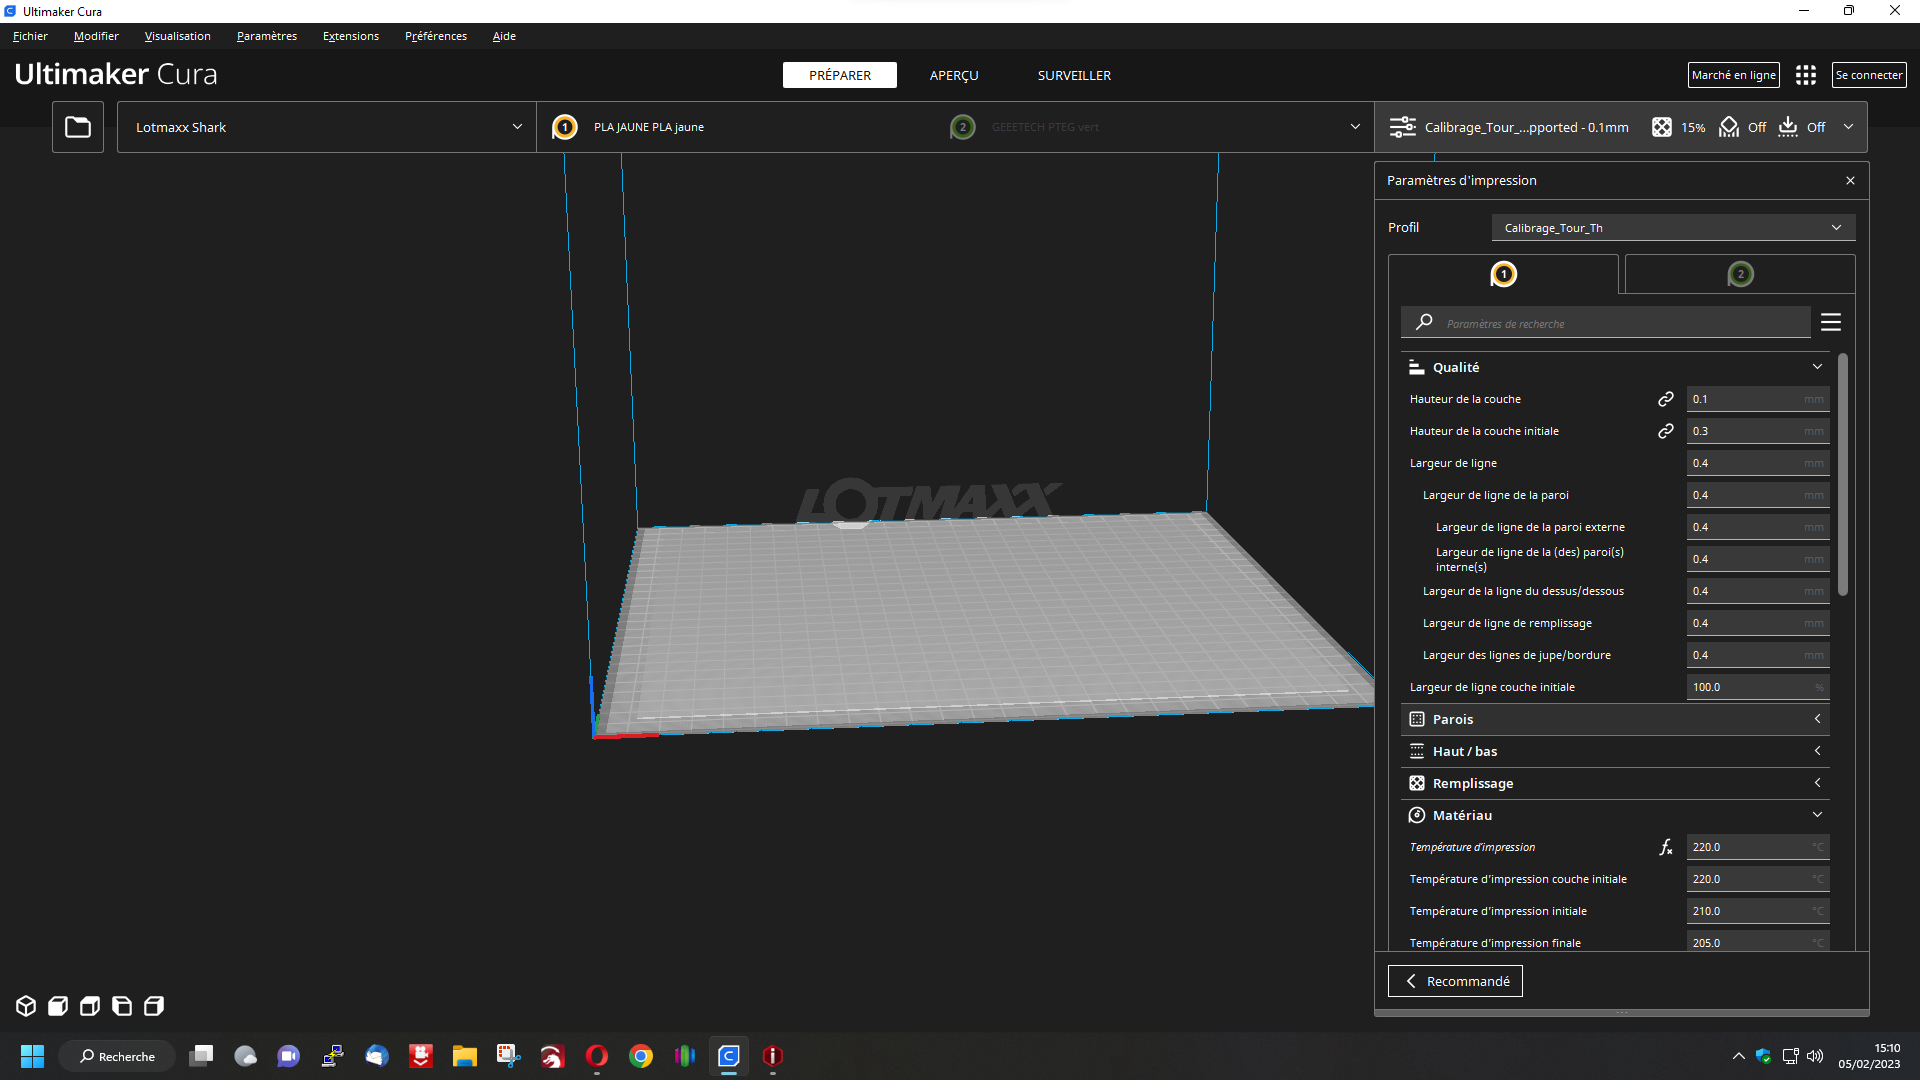1920x1080 pixels.
Task: Click the Recommandé button
Action: (1455, 981)
